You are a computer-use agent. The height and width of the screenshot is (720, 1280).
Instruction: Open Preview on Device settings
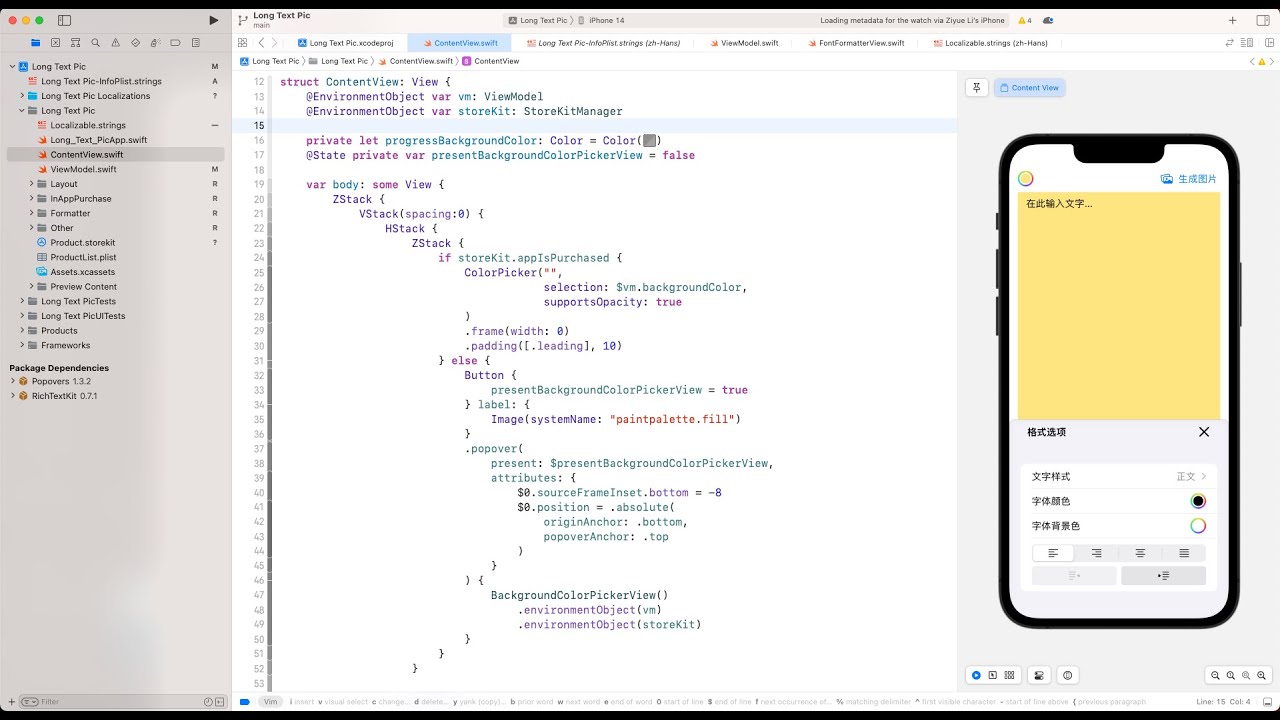[1068, 675]
